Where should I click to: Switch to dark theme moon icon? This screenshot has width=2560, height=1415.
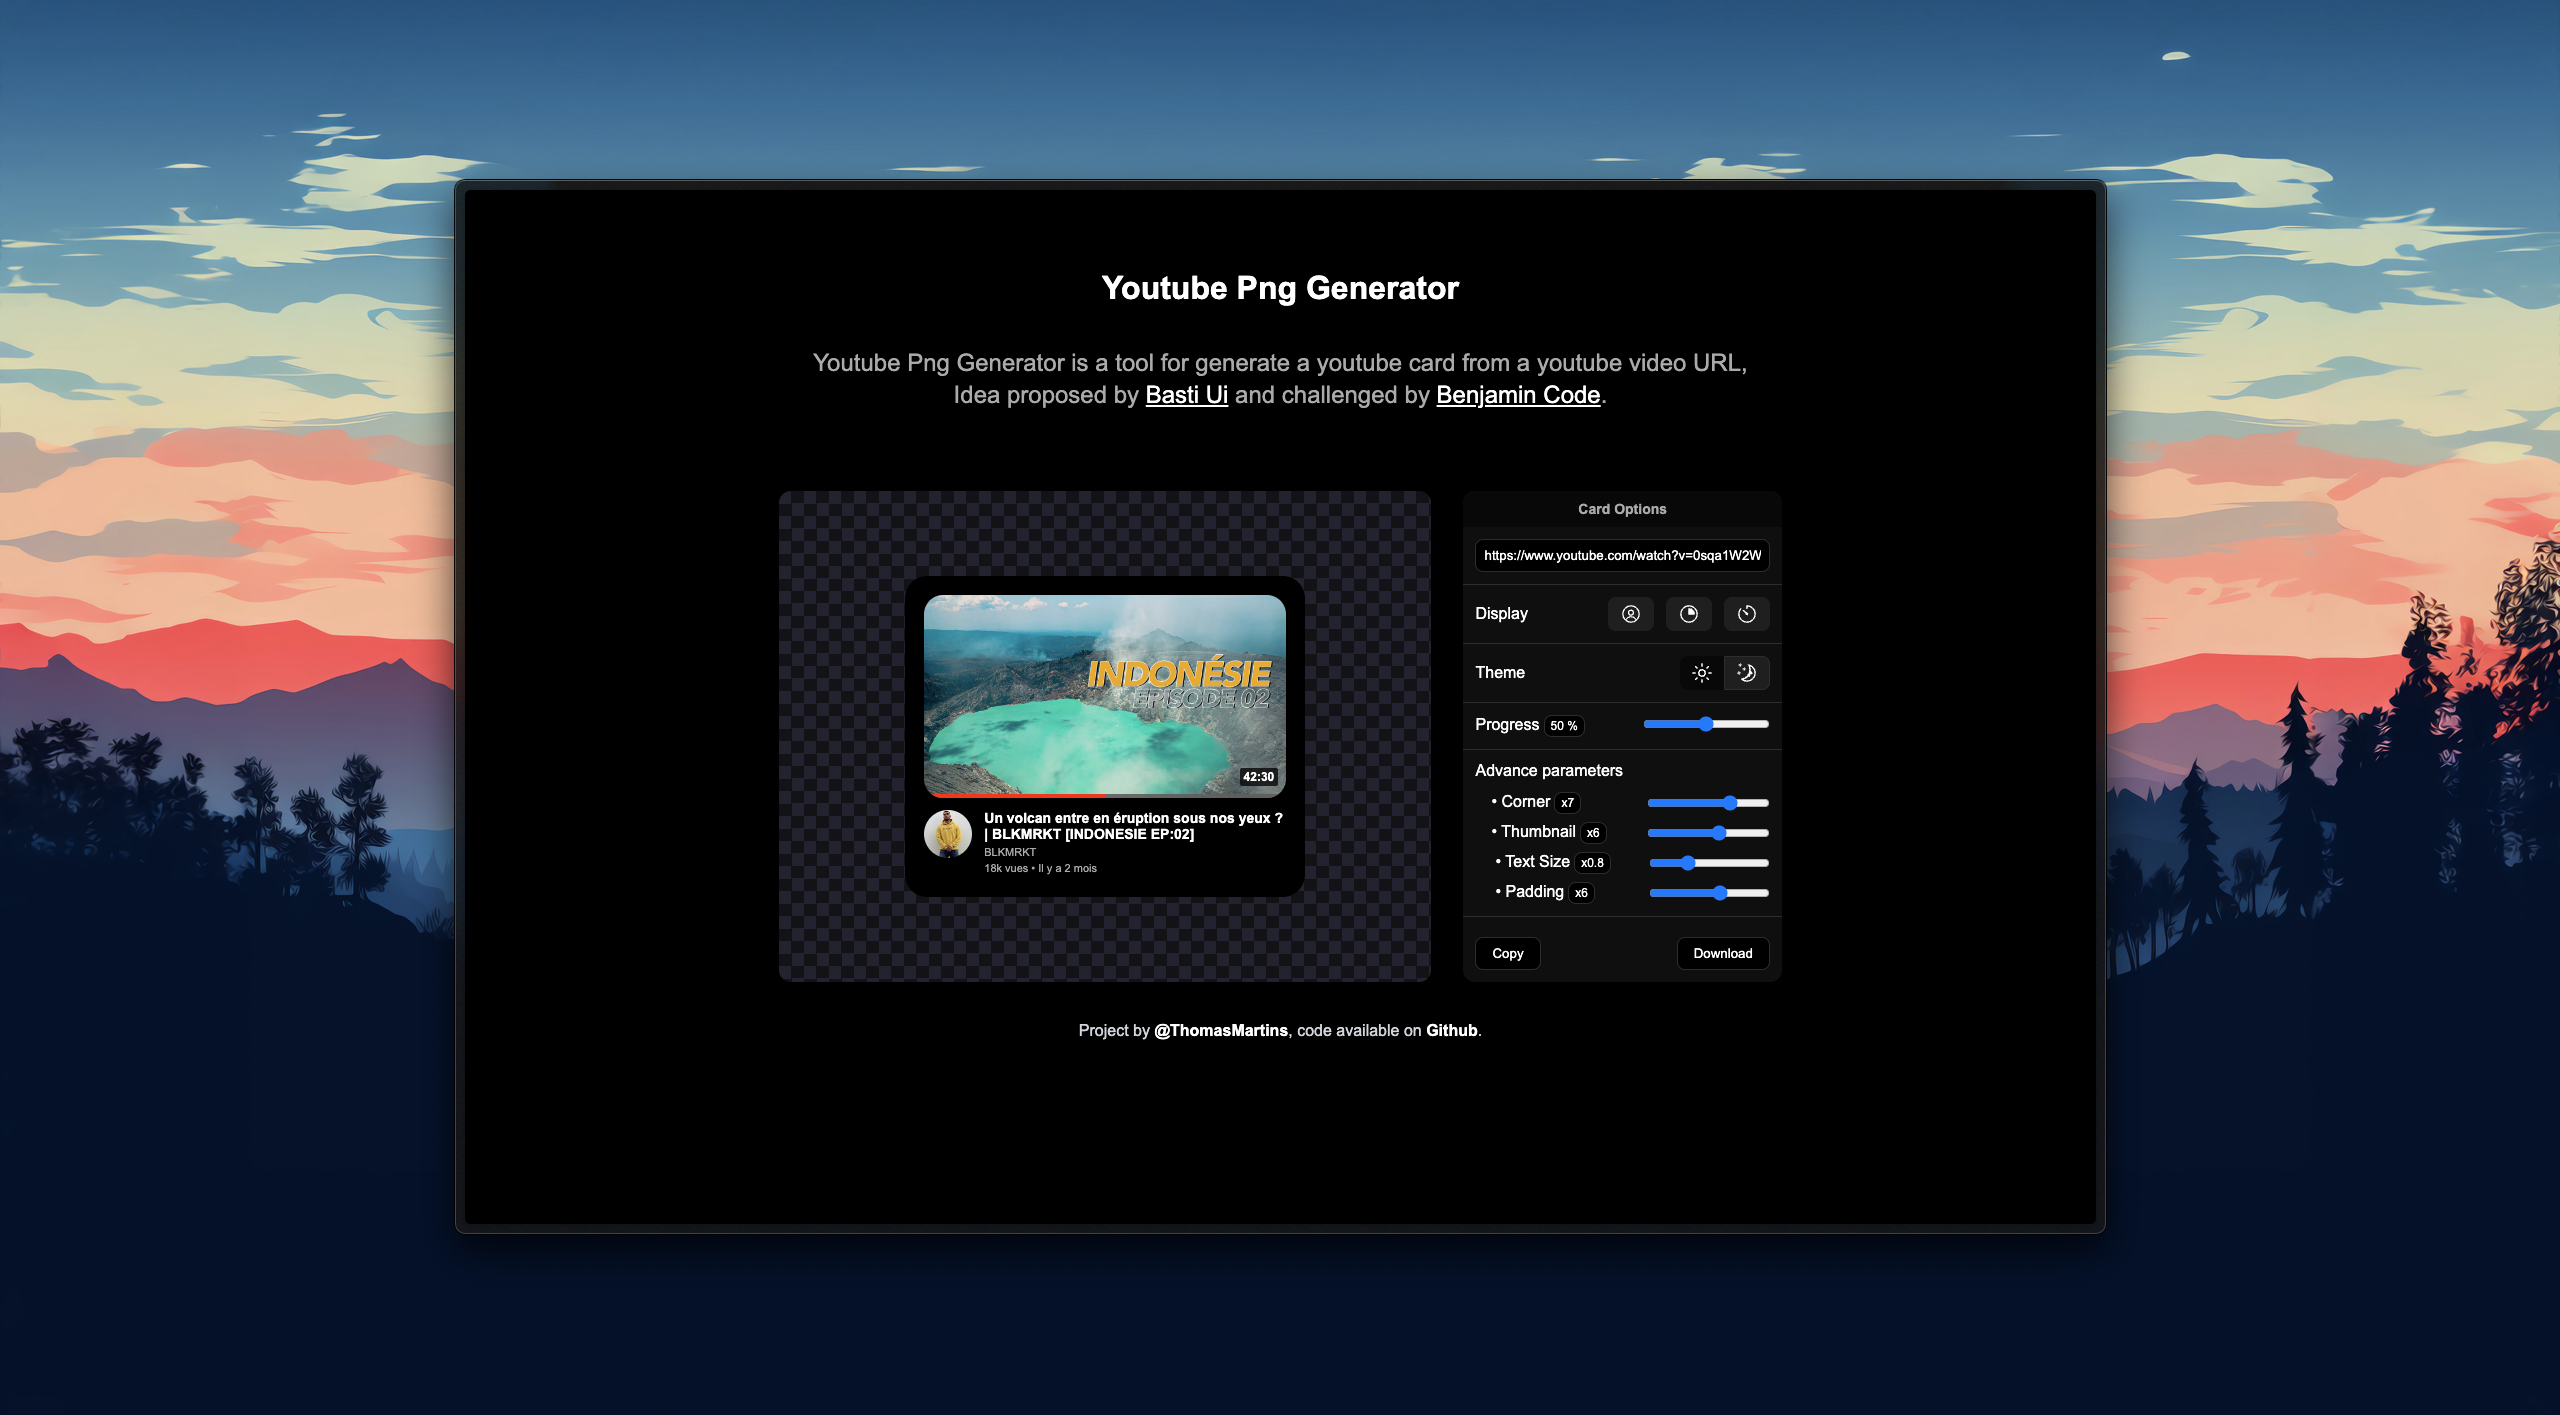tap(1746, 673)
